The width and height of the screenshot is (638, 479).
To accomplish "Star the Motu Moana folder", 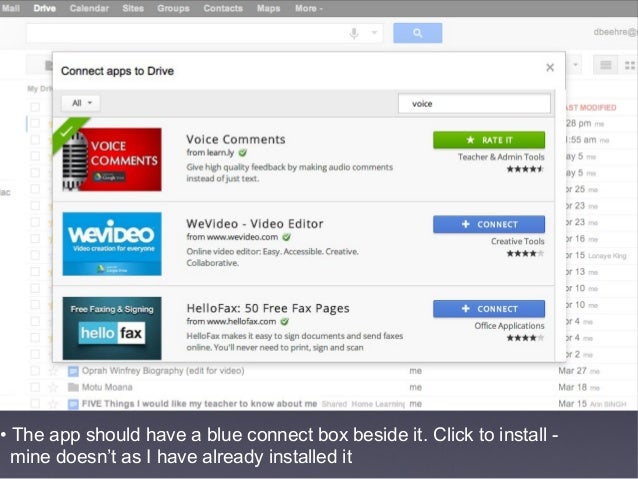I will click(x=53, y=387).
